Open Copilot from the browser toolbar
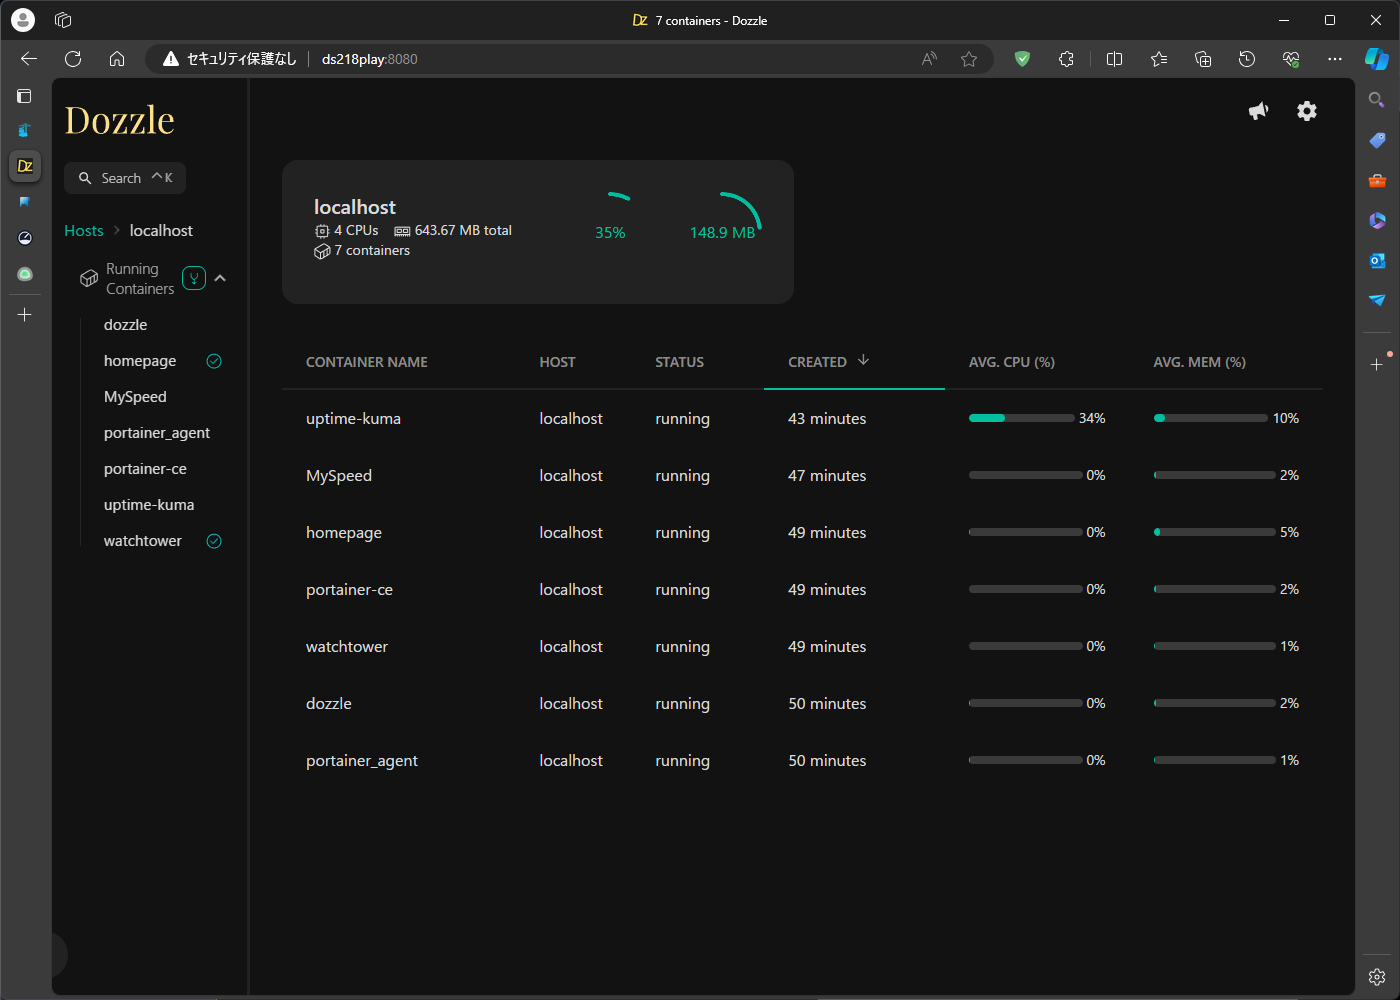This screenshot has height=1000, width=1400. pyautogui.click(x=1377, y=59)
